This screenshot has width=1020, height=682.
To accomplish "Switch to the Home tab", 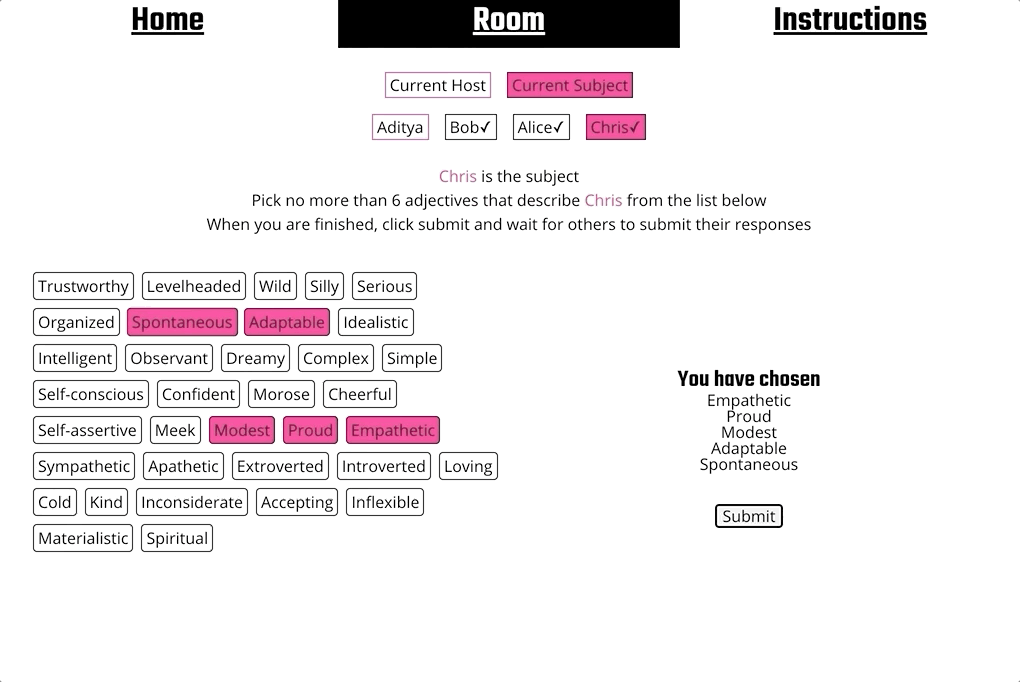I will (x=166, y=20).
